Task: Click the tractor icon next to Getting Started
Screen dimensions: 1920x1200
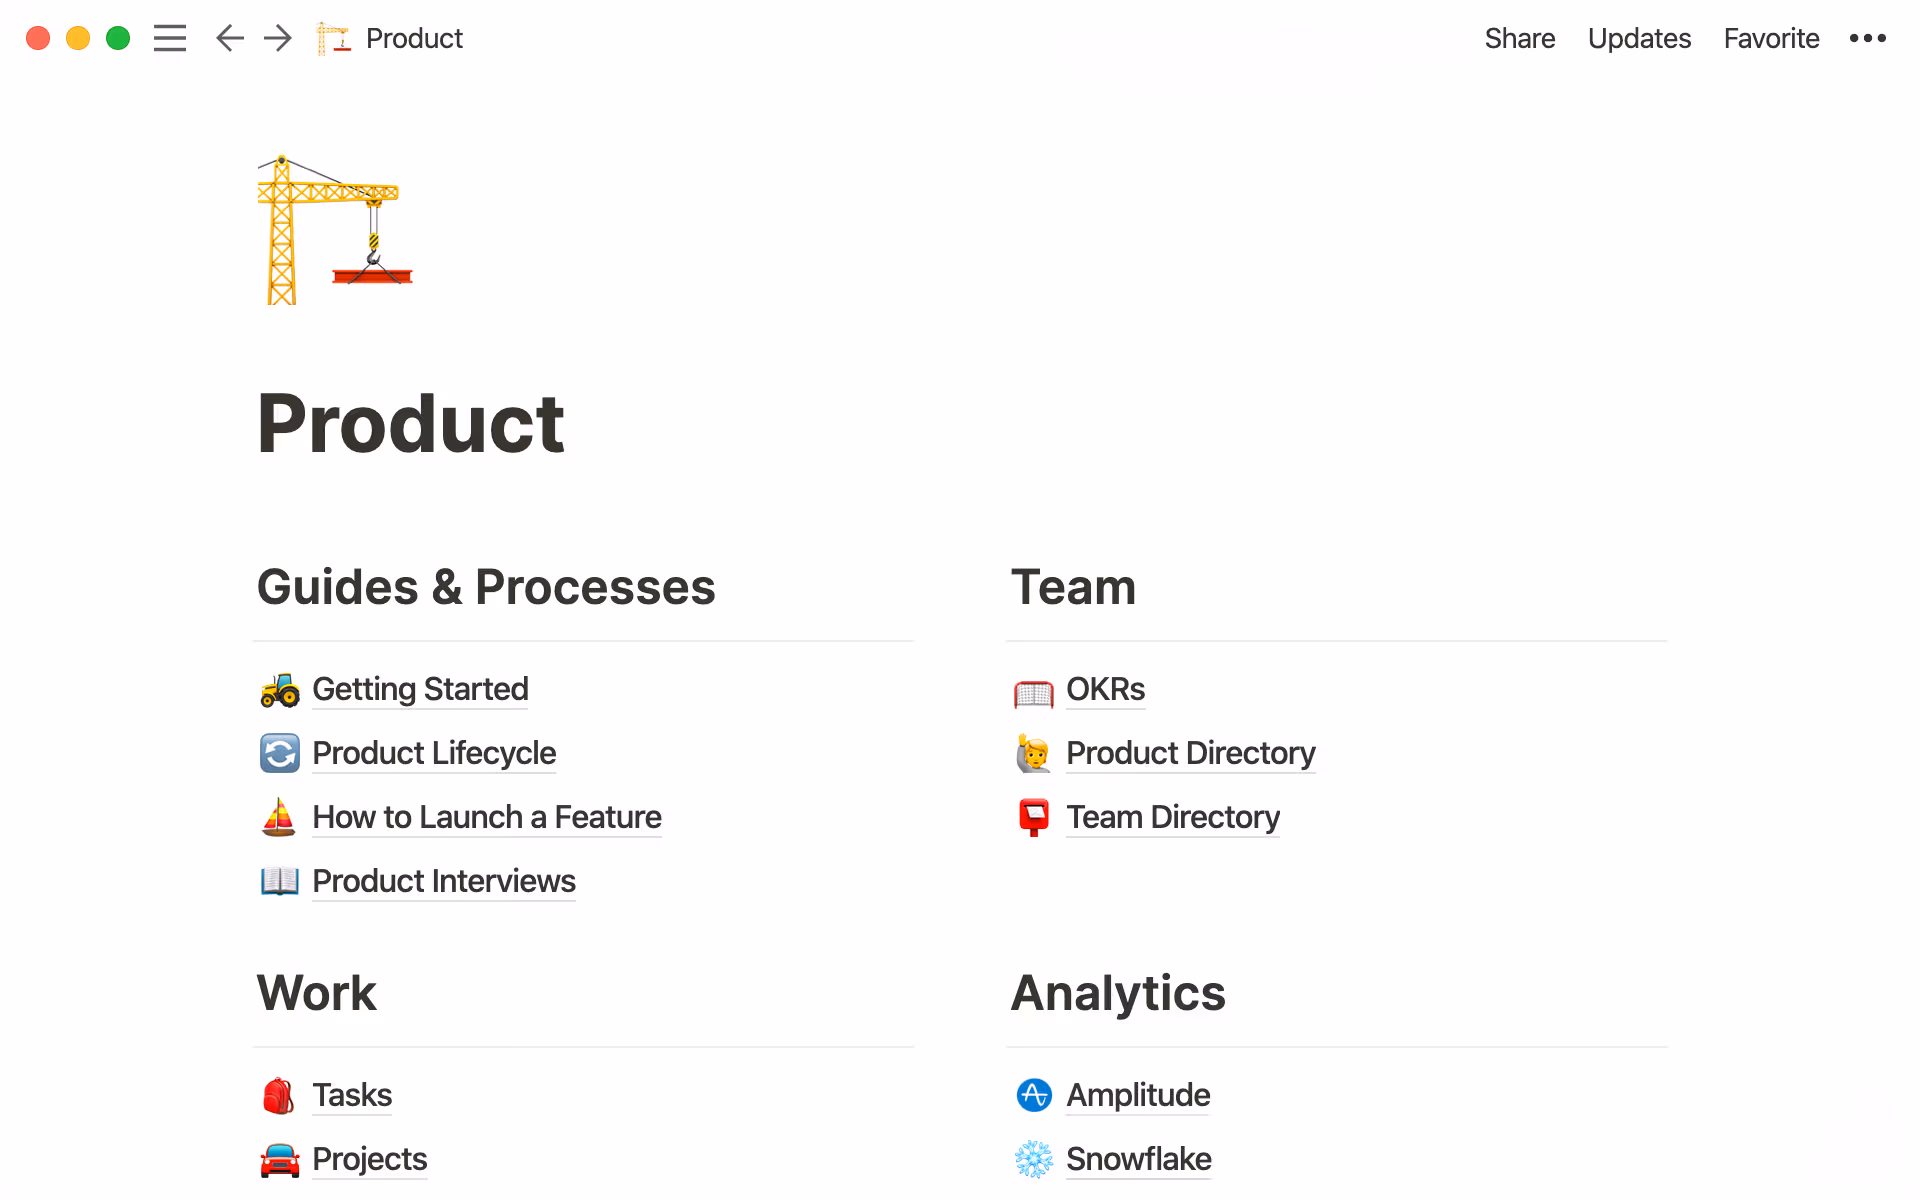Action: pos(279,690)
